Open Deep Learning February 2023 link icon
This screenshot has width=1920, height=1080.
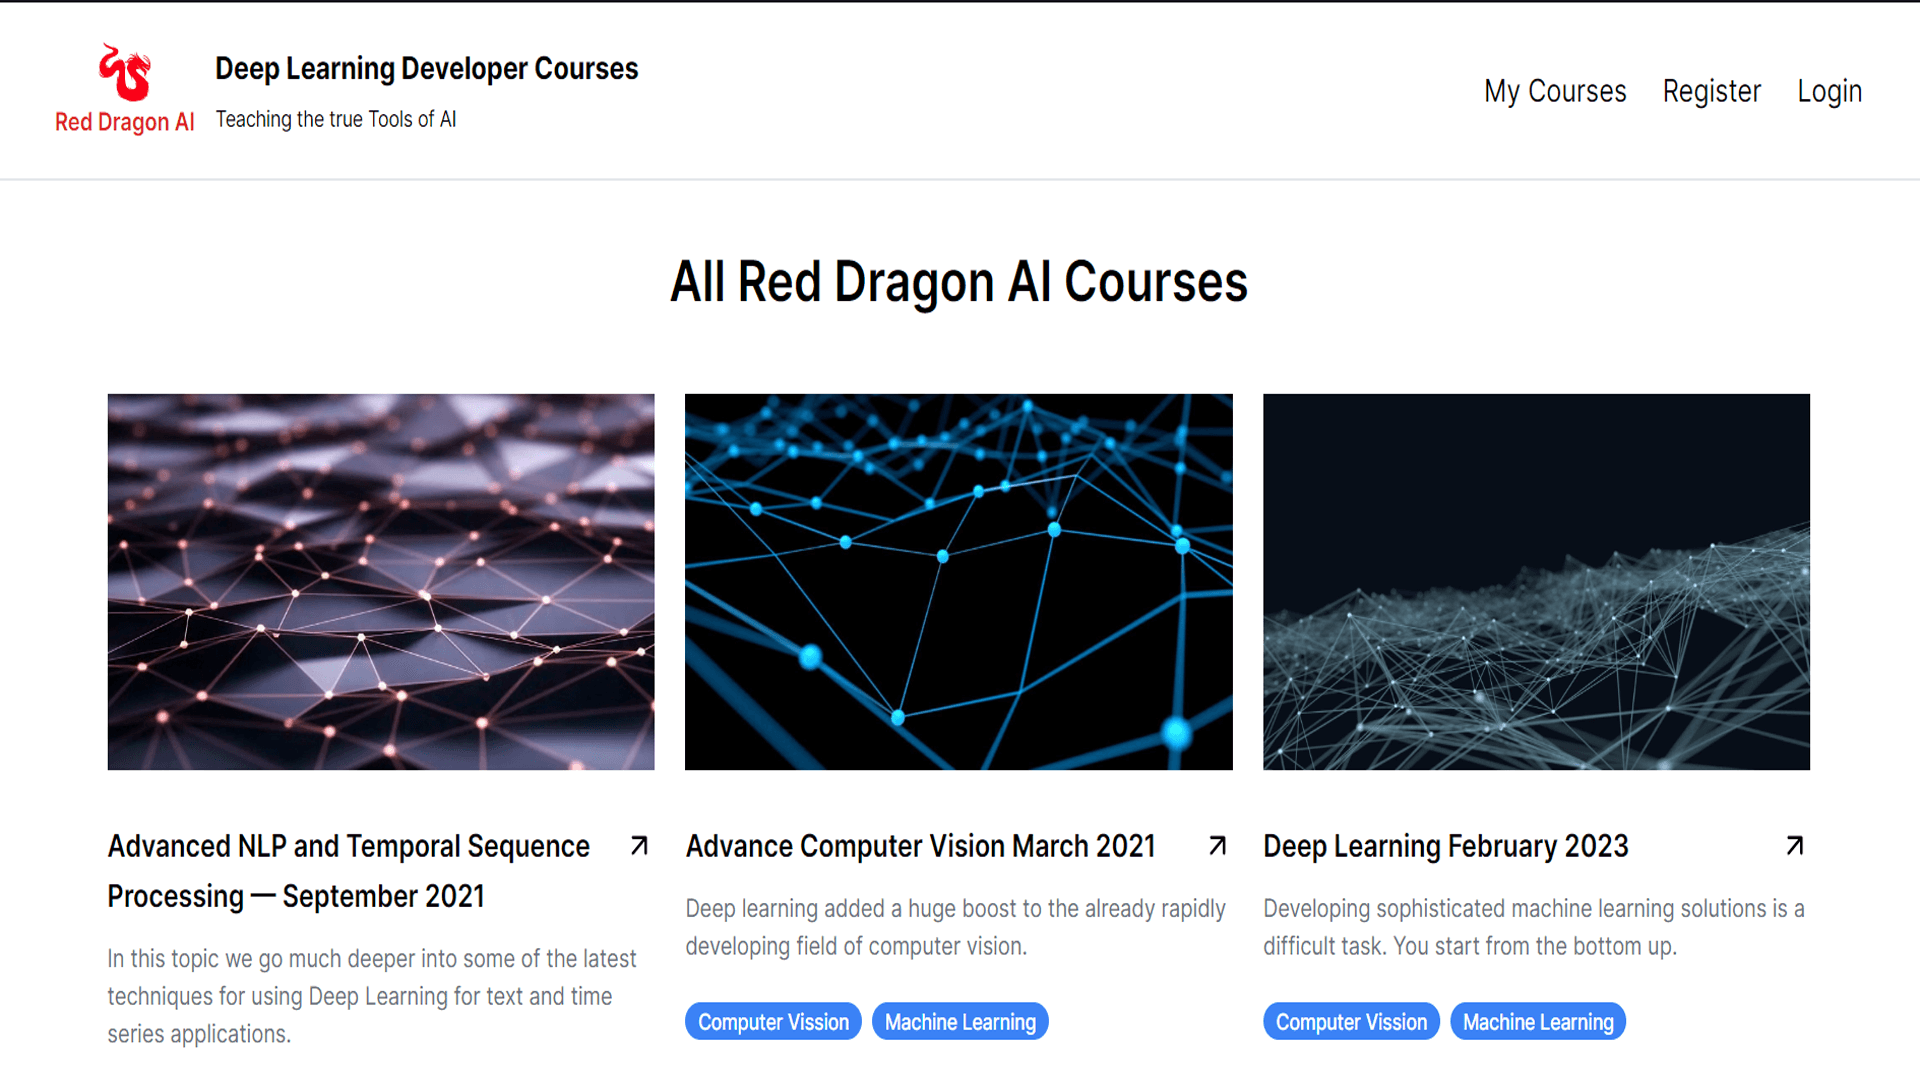tap(1796, 844)
